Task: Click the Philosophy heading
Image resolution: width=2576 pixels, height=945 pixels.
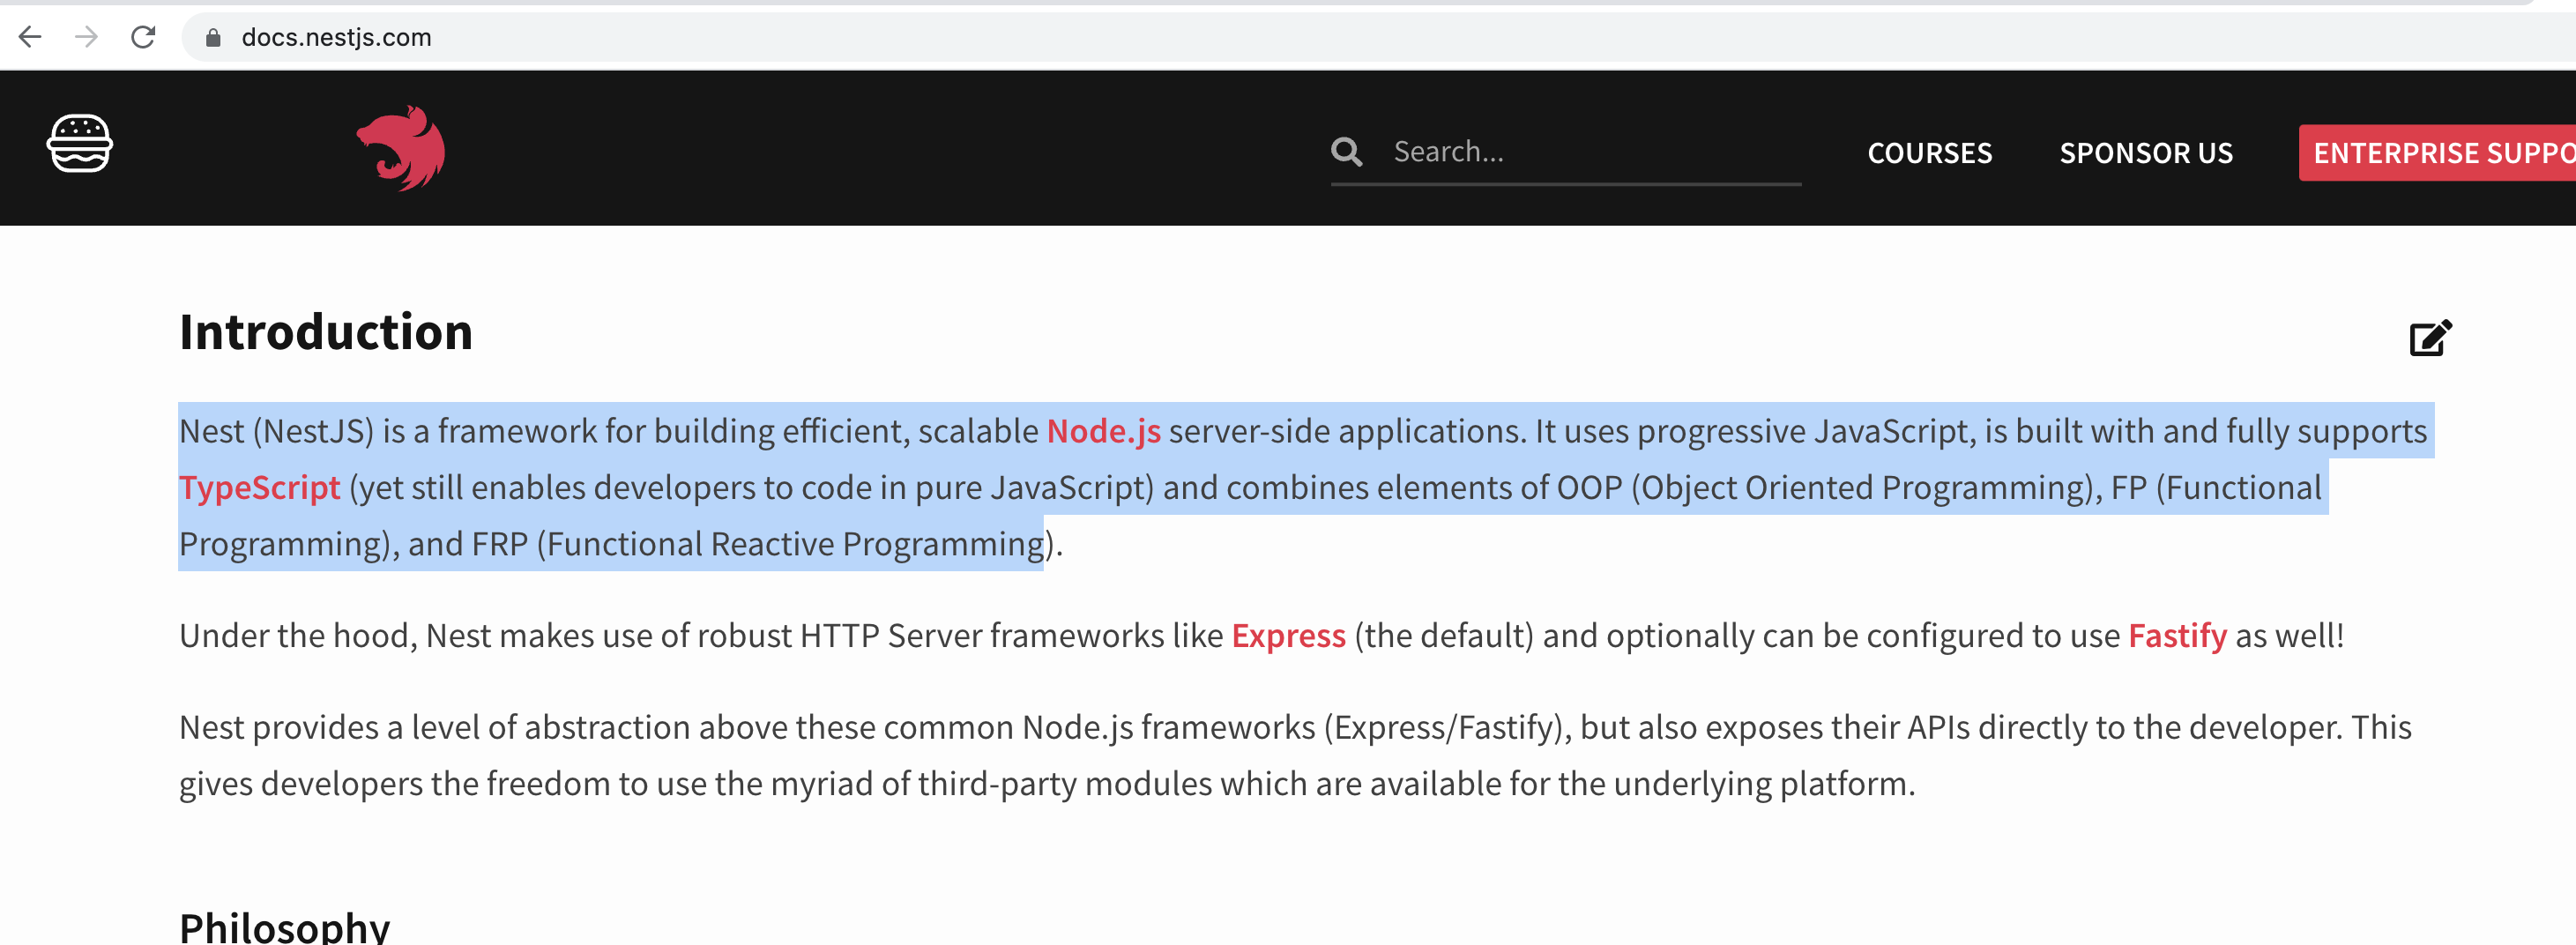Action: (285, 927)
